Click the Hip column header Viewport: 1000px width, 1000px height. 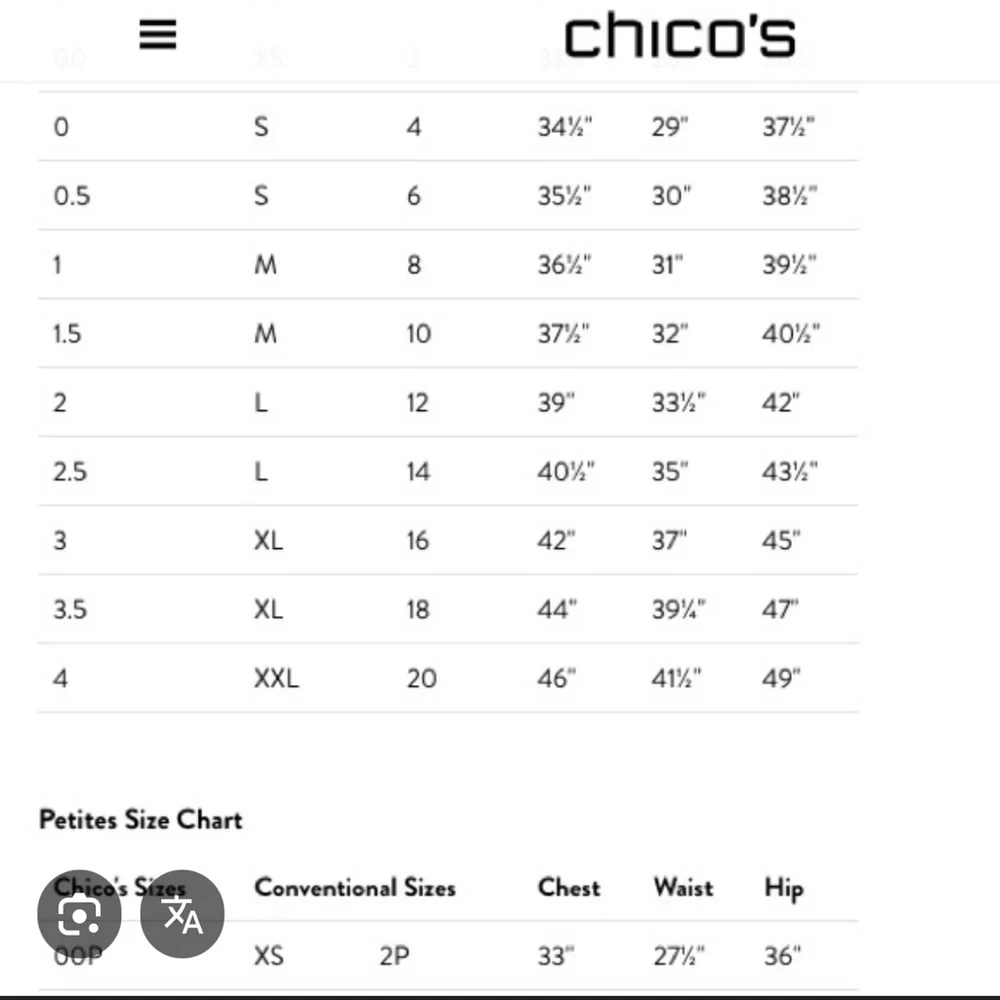click(784, 889)
